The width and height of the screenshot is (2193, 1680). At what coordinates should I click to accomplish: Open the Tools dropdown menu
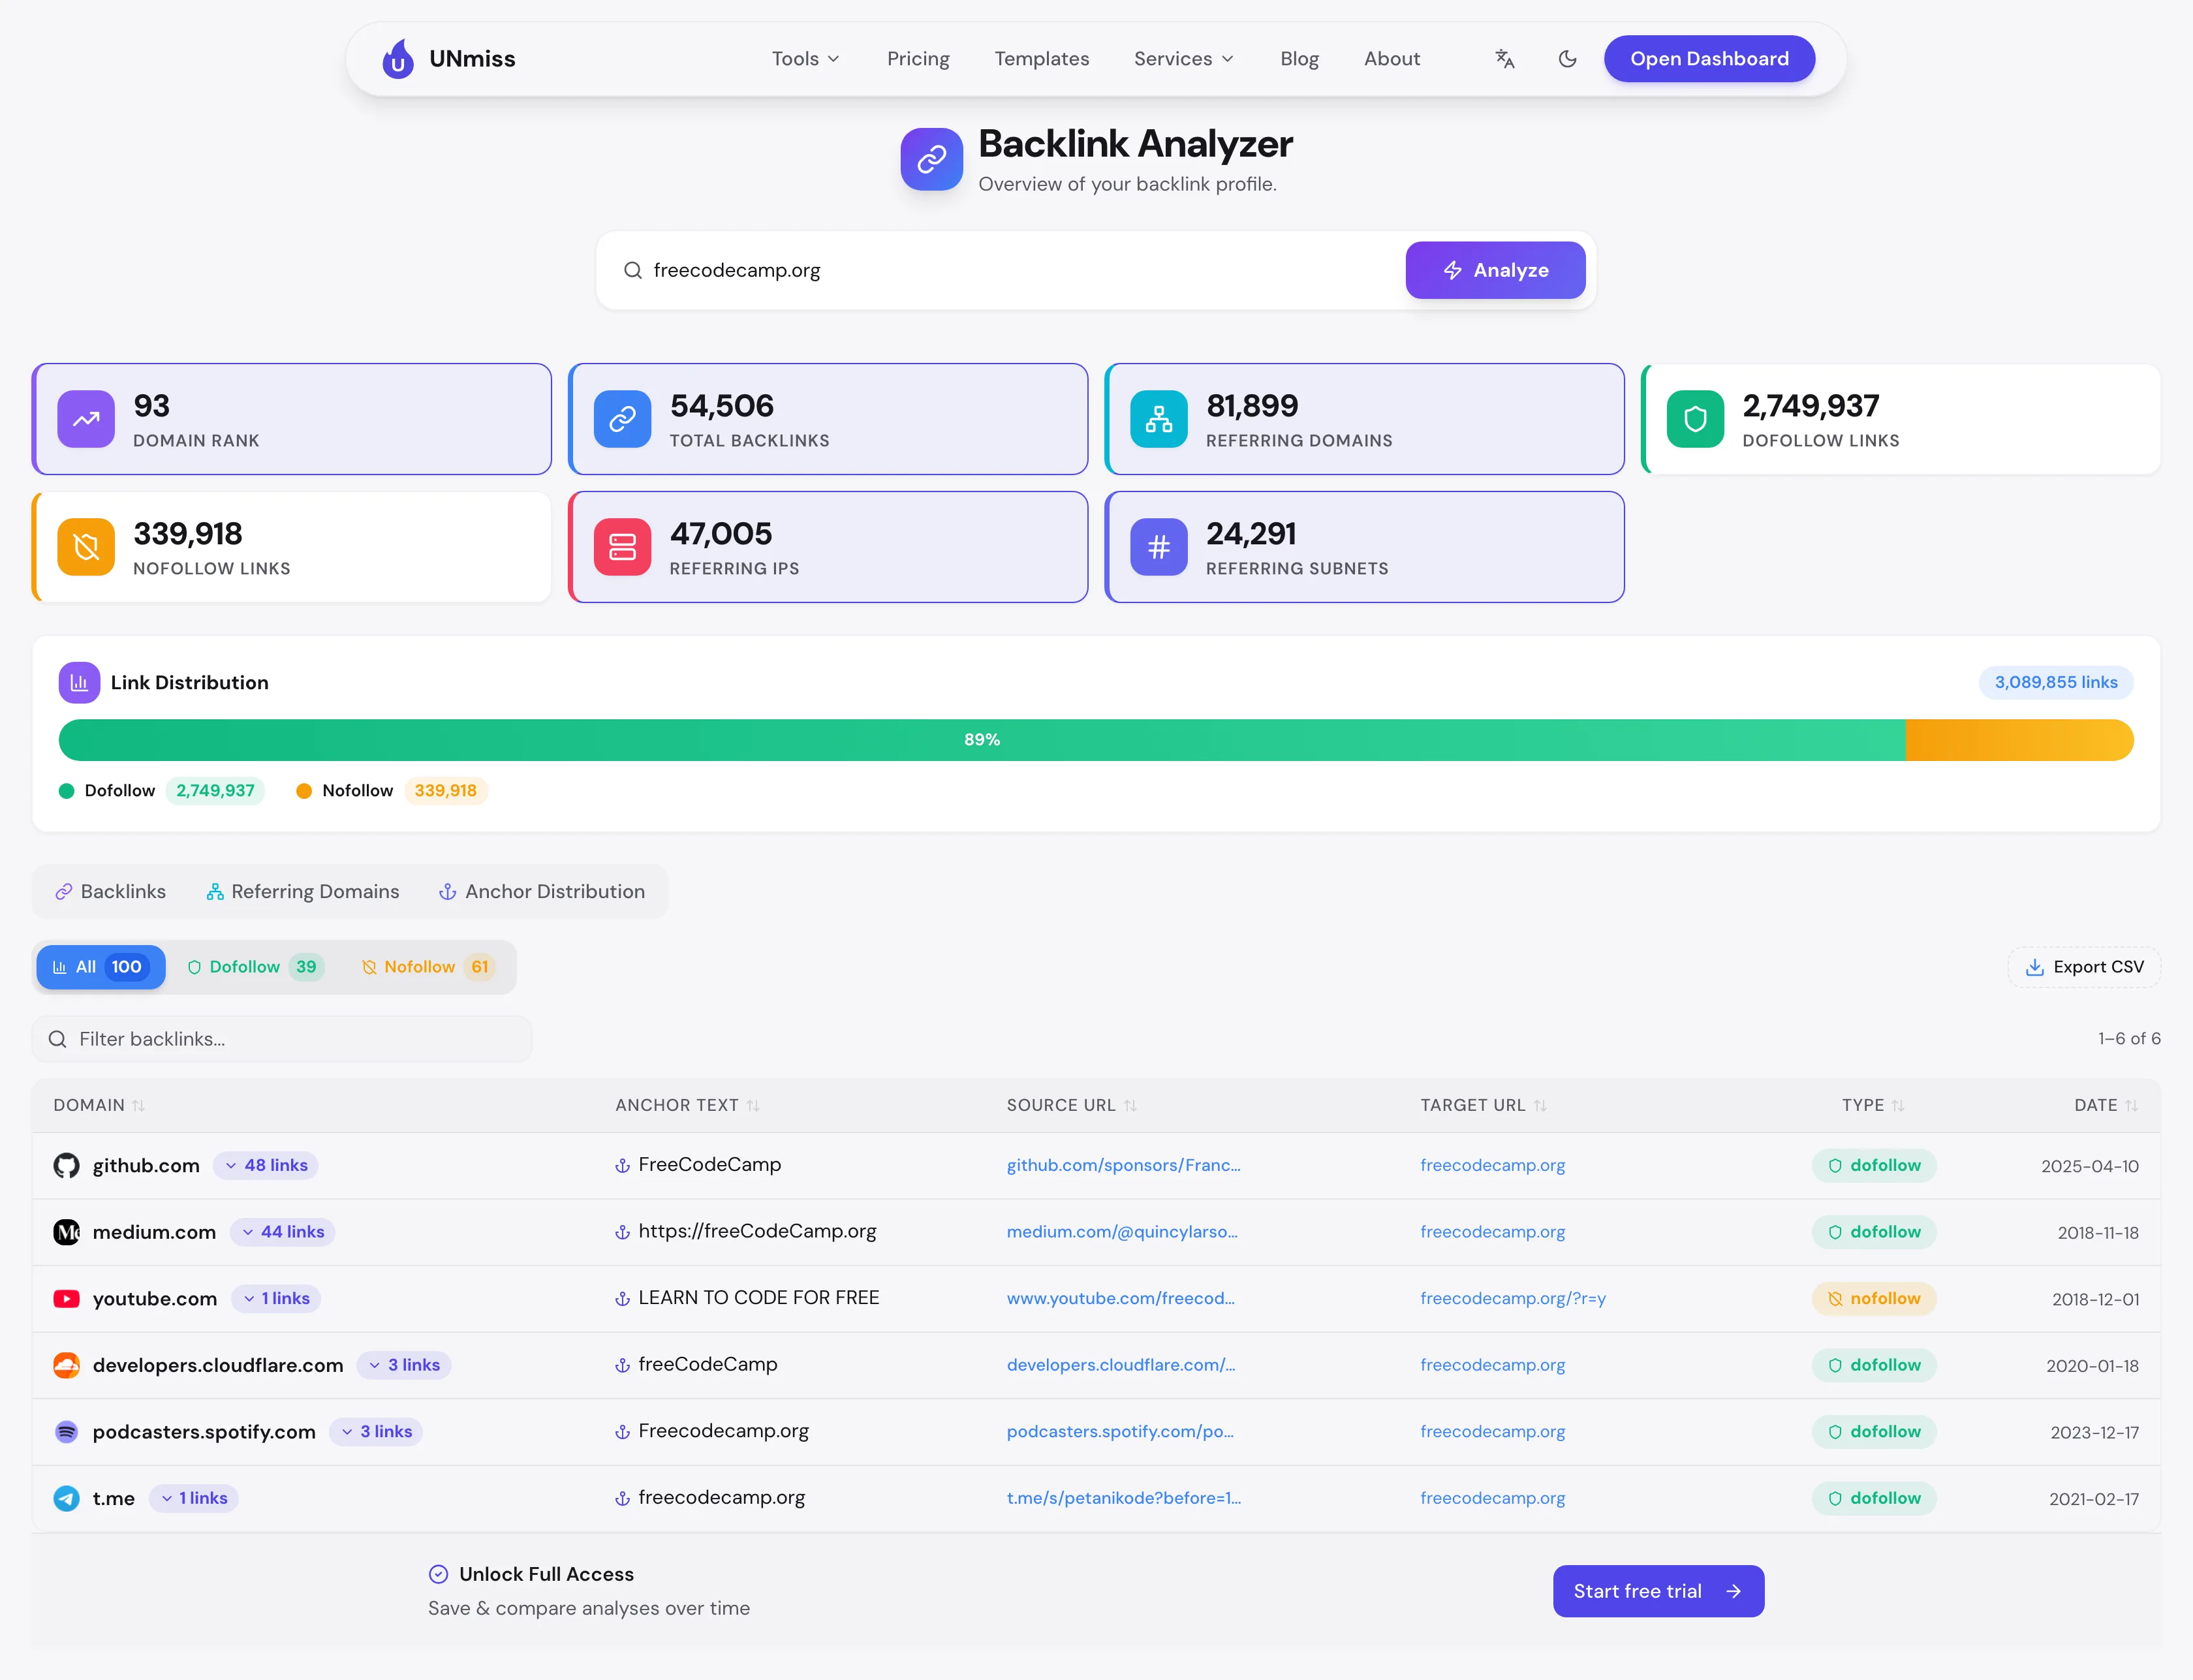click(806, 59)
